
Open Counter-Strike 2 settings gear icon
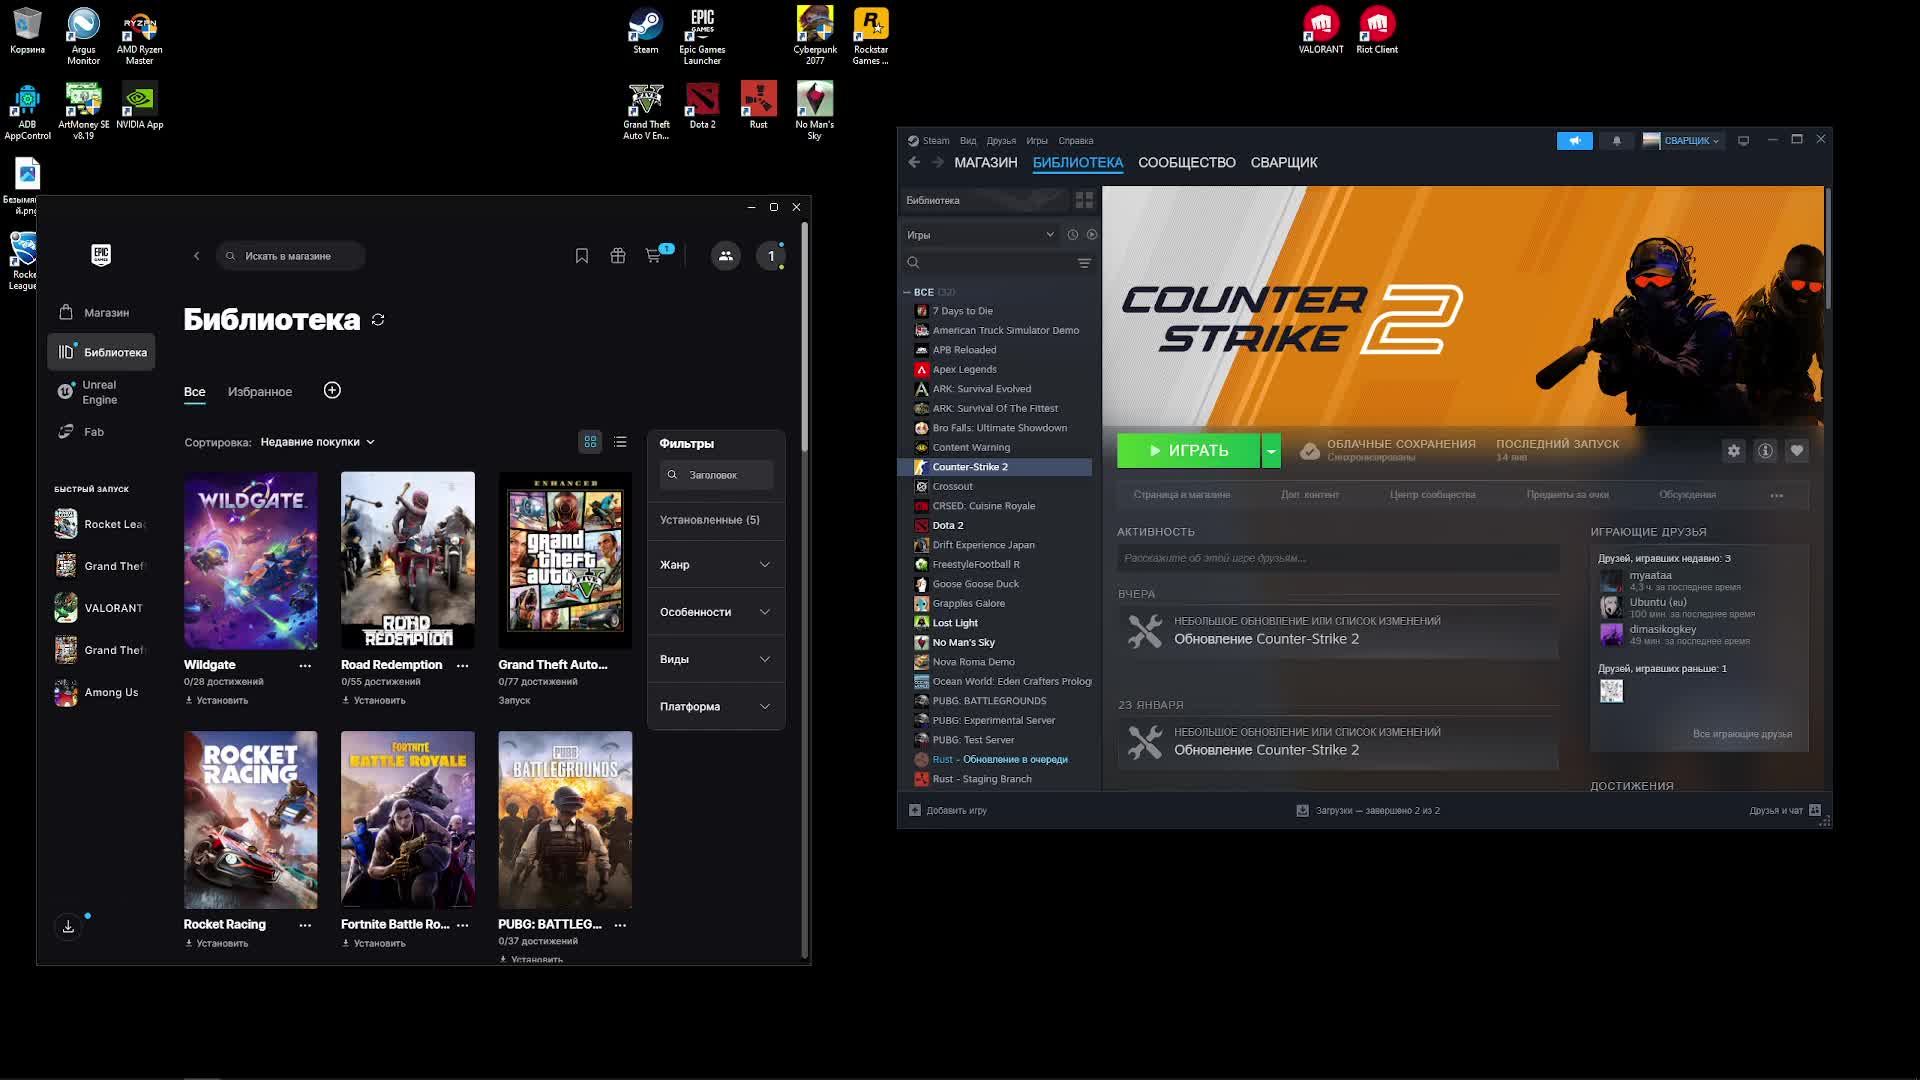click(x=1734, y=451)
